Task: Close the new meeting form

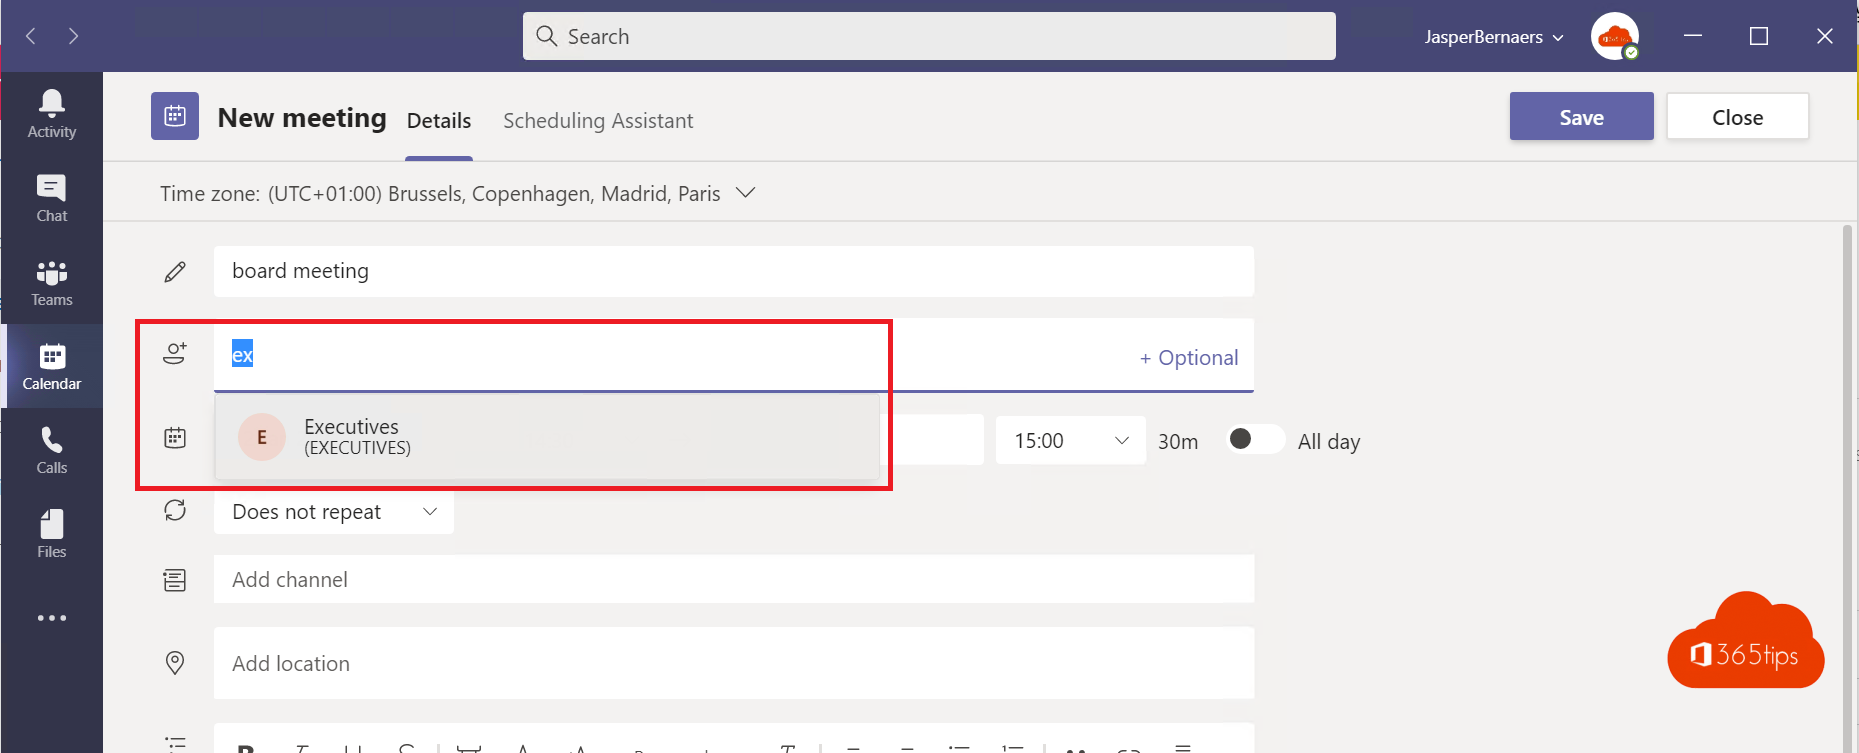Action: (x=1737, y=117)
